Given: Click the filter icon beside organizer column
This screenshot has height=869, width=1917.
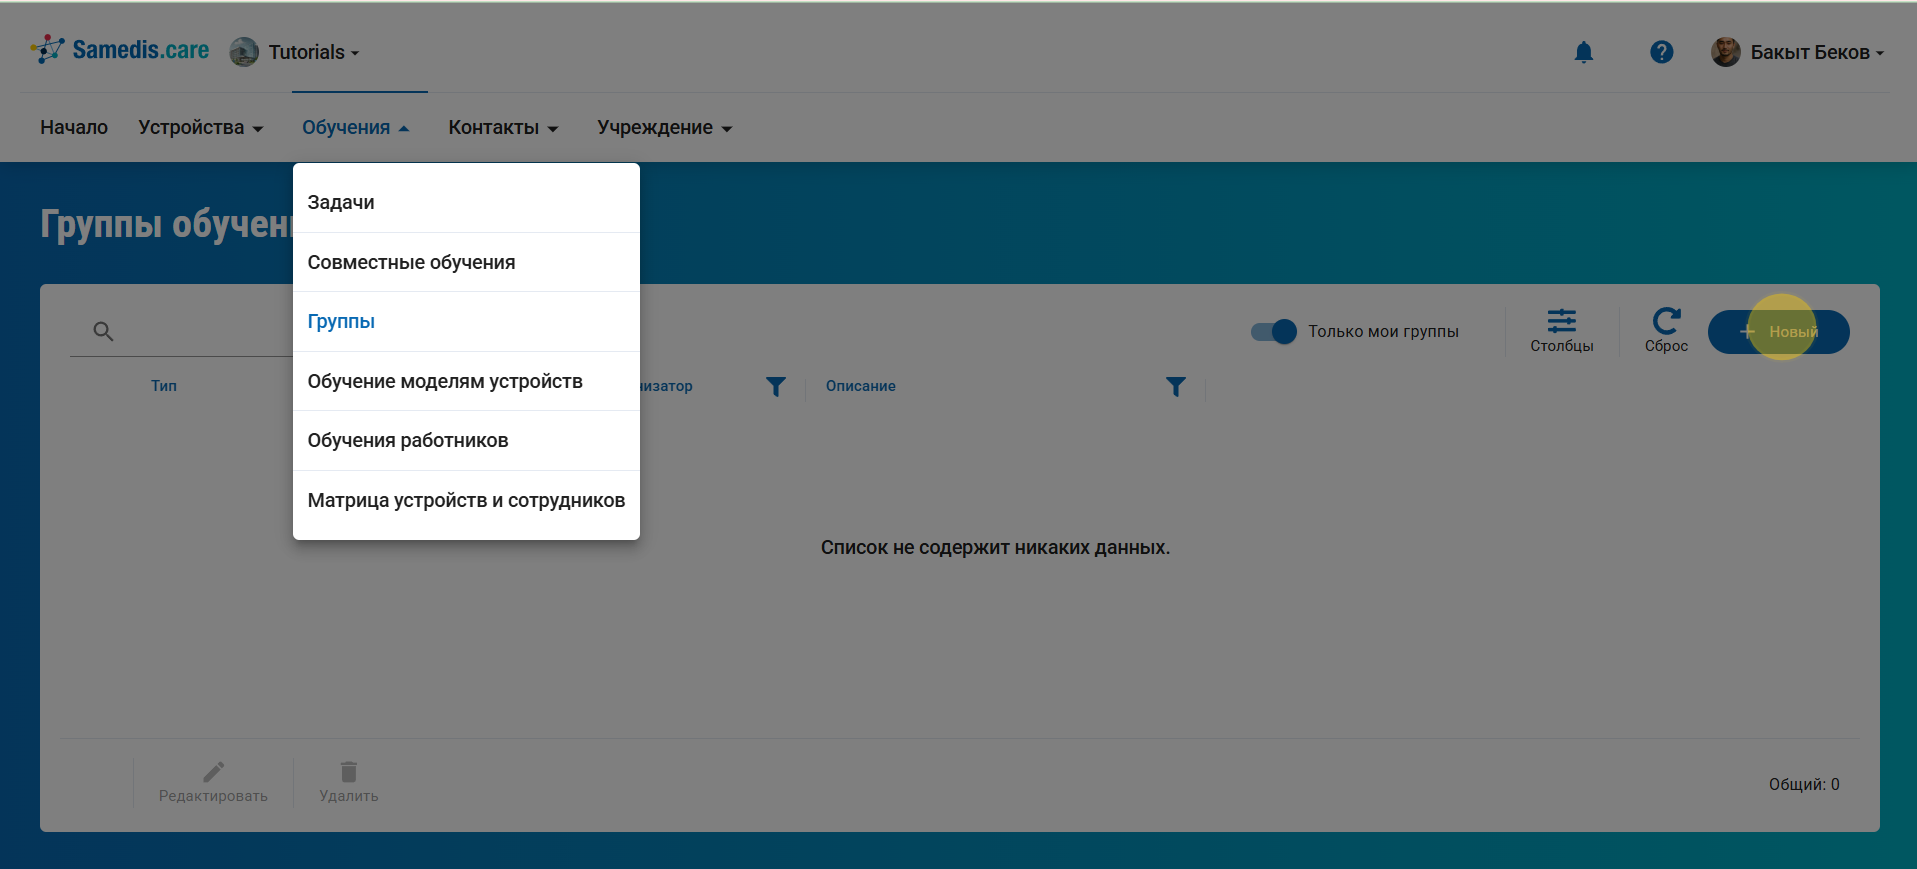Looking at the screenshot, I should click(x=775, y=386).
